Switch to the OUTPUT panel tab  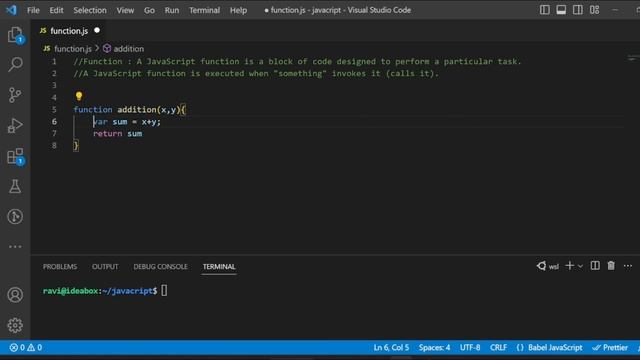click(x=105, y=267)
